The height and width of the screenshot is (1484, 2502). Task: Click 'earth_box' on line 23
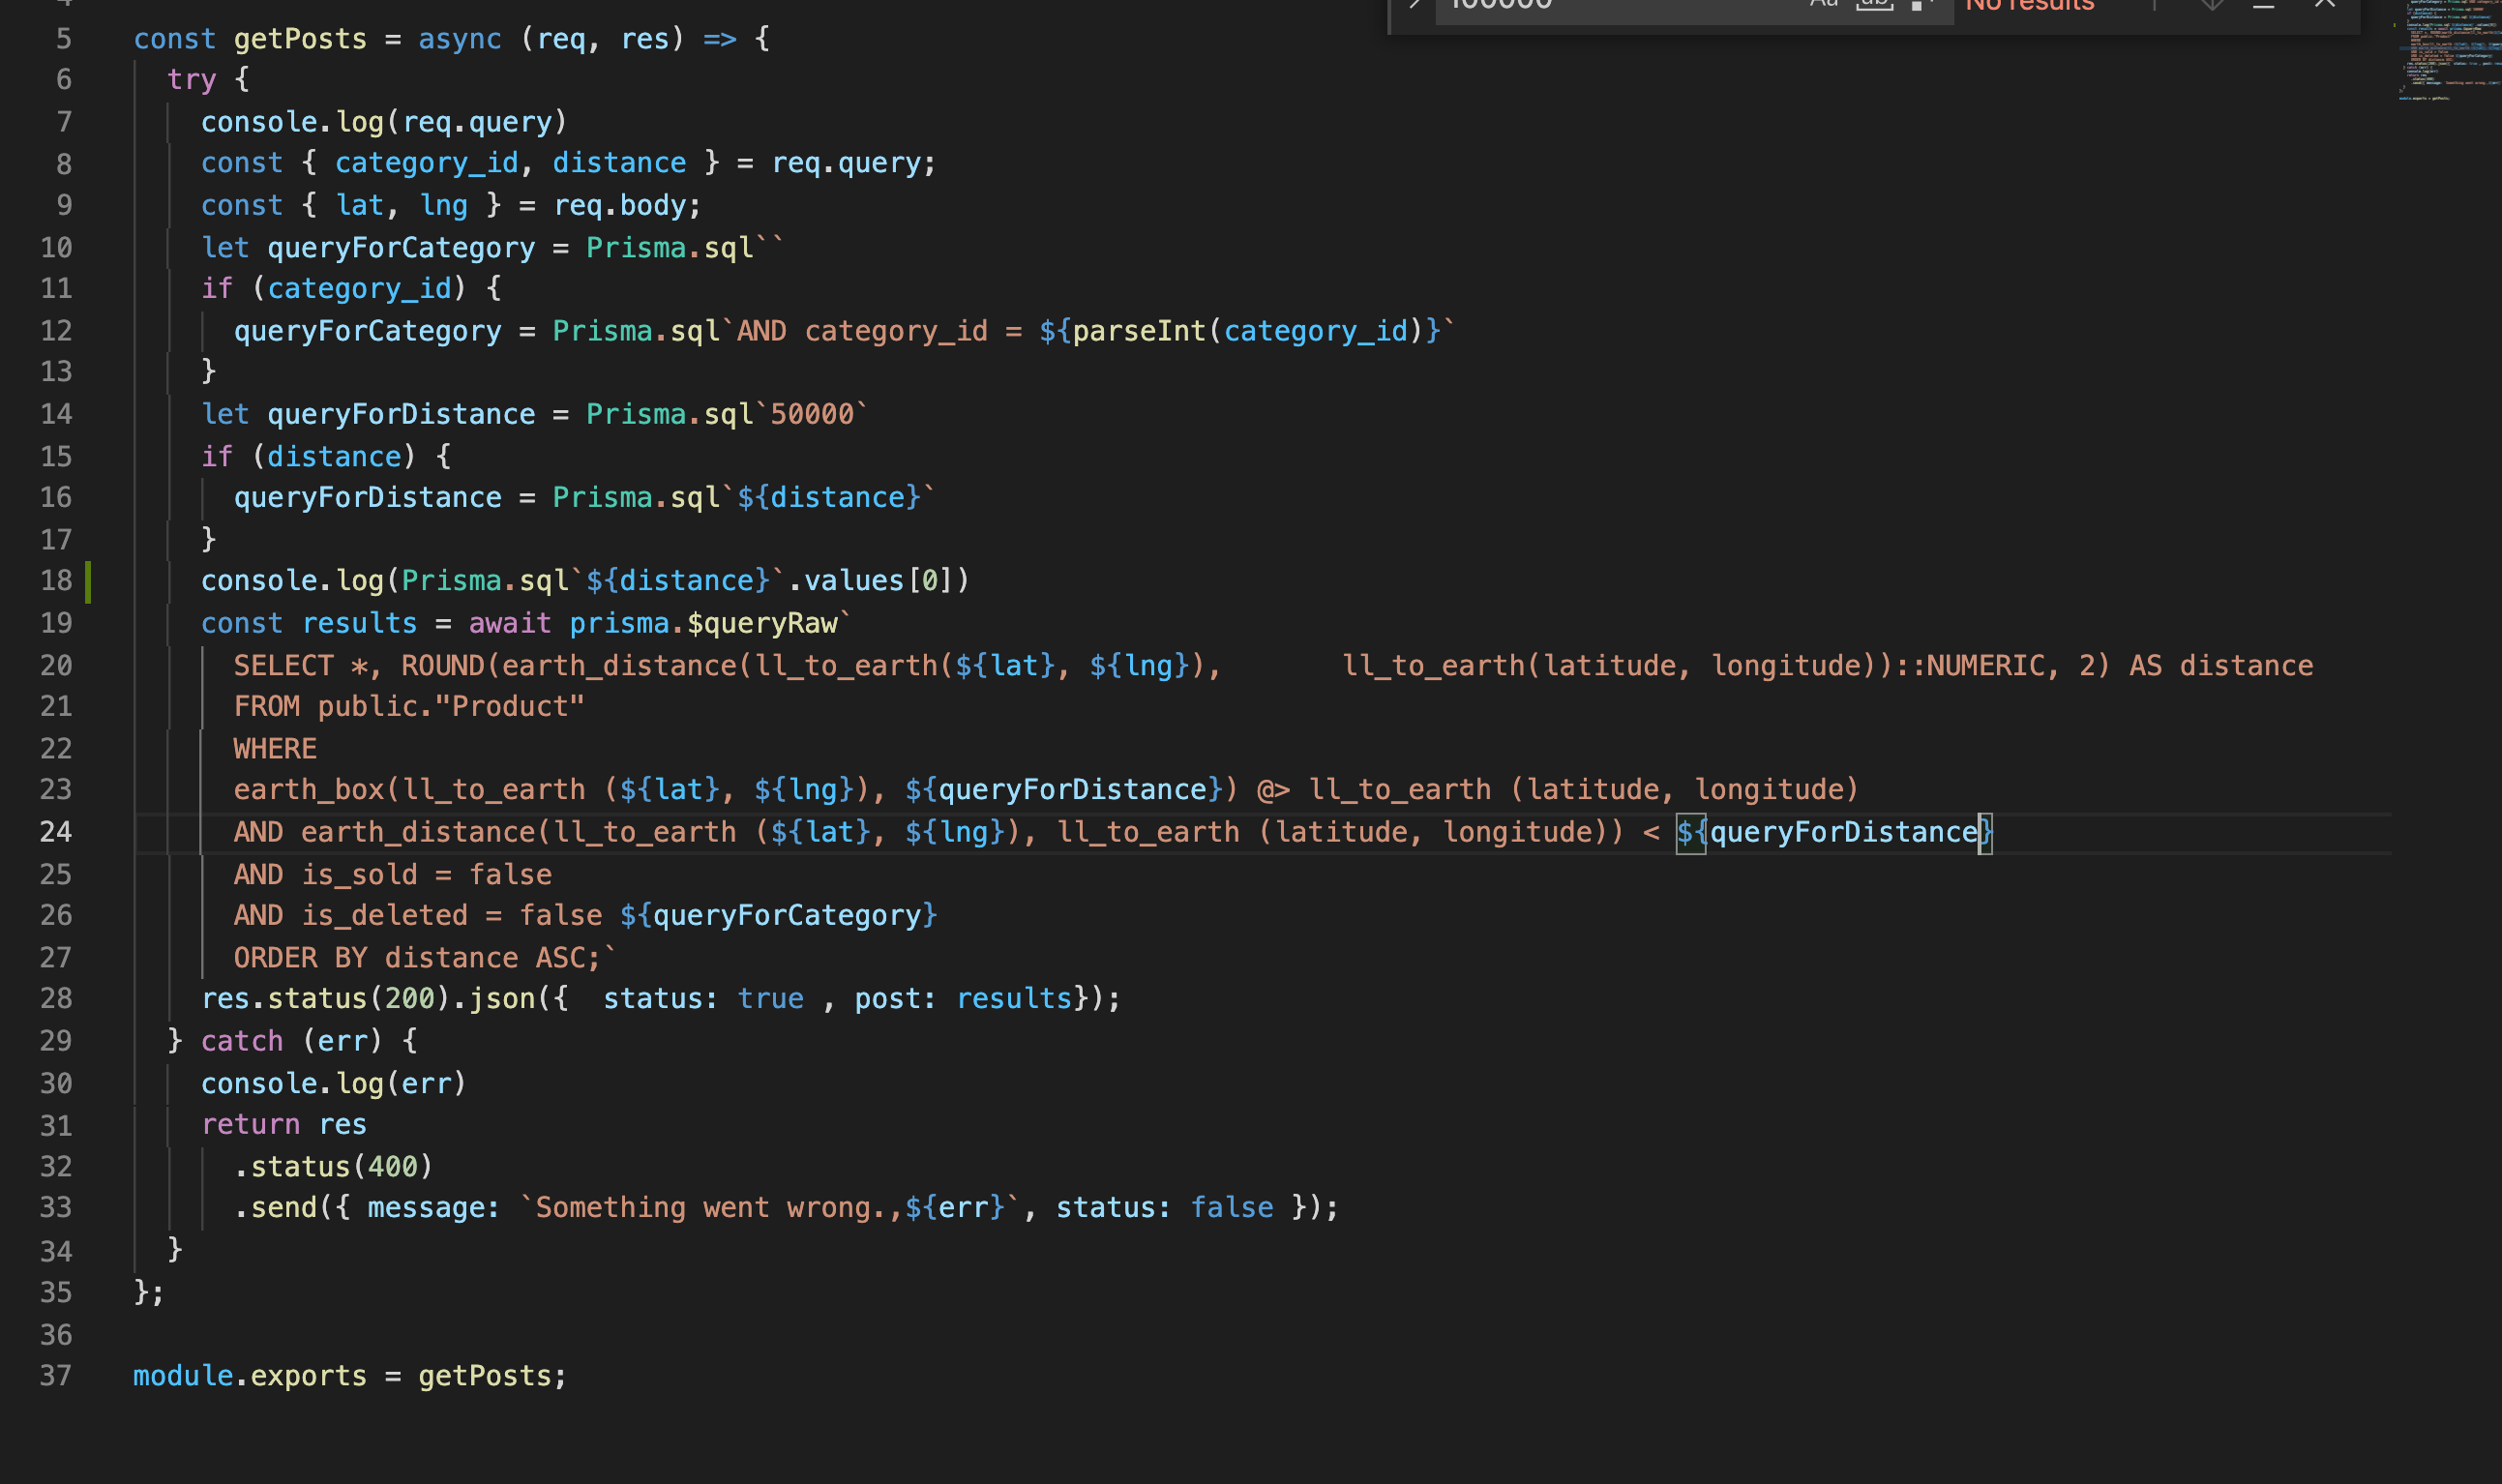[x=309, y=790]
